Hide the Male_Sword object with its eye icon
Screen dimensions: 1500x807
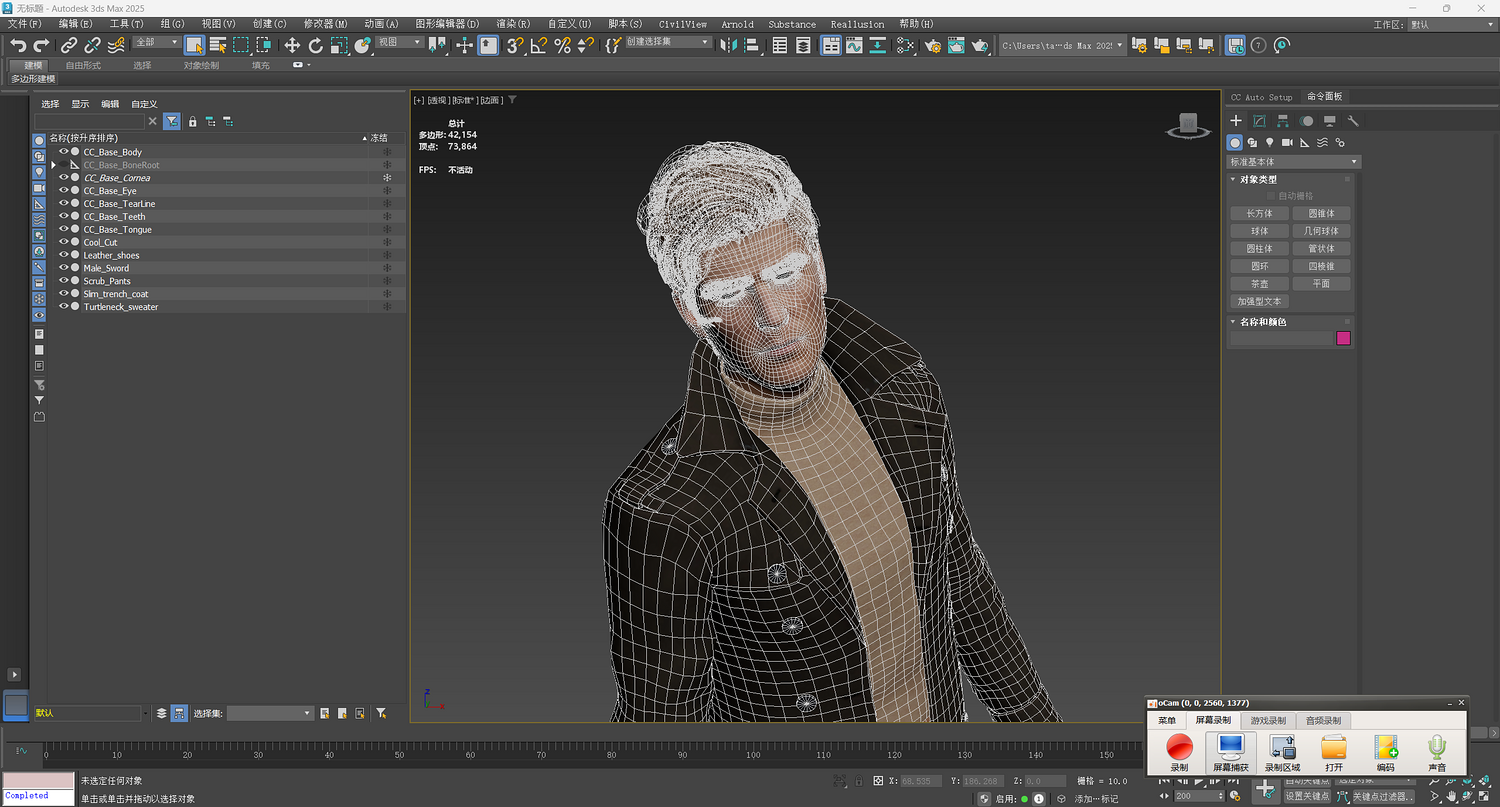pyautogui.click(x=63, y=268)
